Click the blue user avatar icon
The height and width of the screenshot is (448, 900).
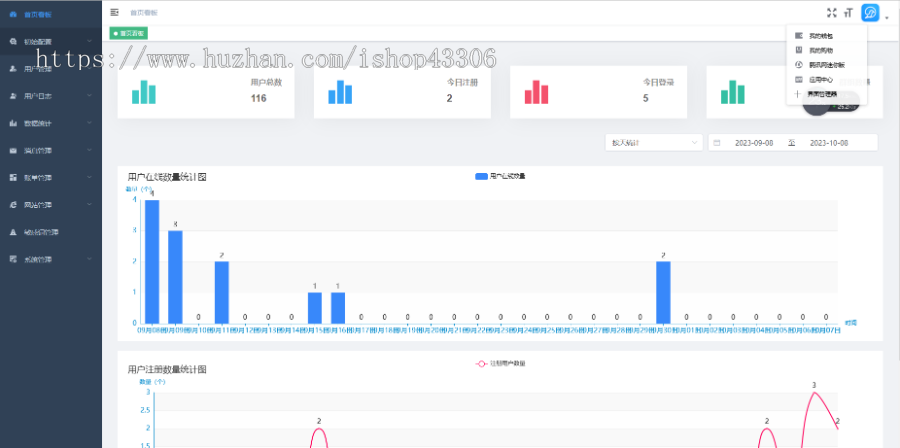(x=870, y=13)
